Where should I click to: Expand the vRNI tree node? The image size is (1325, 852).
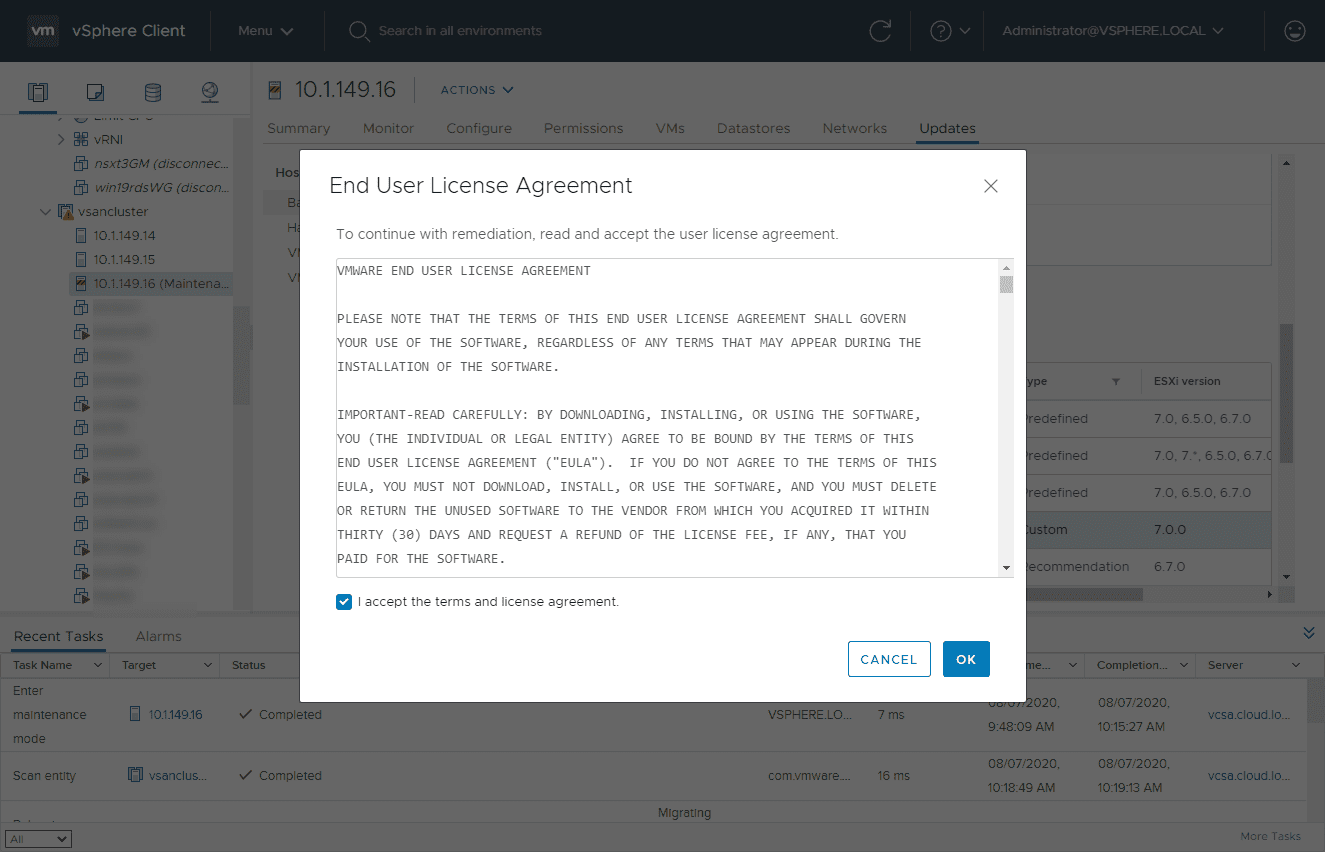pyautogui.click(x=60, y=139)
